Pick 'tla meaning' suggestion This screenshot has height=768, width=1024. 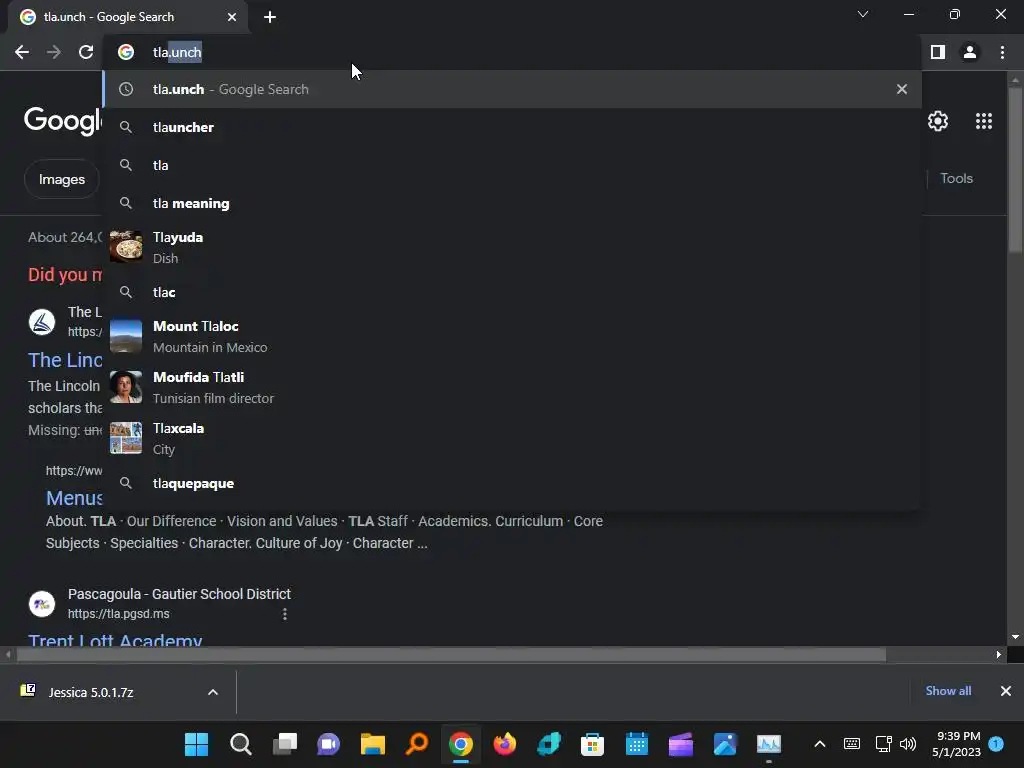click(513, 203)
